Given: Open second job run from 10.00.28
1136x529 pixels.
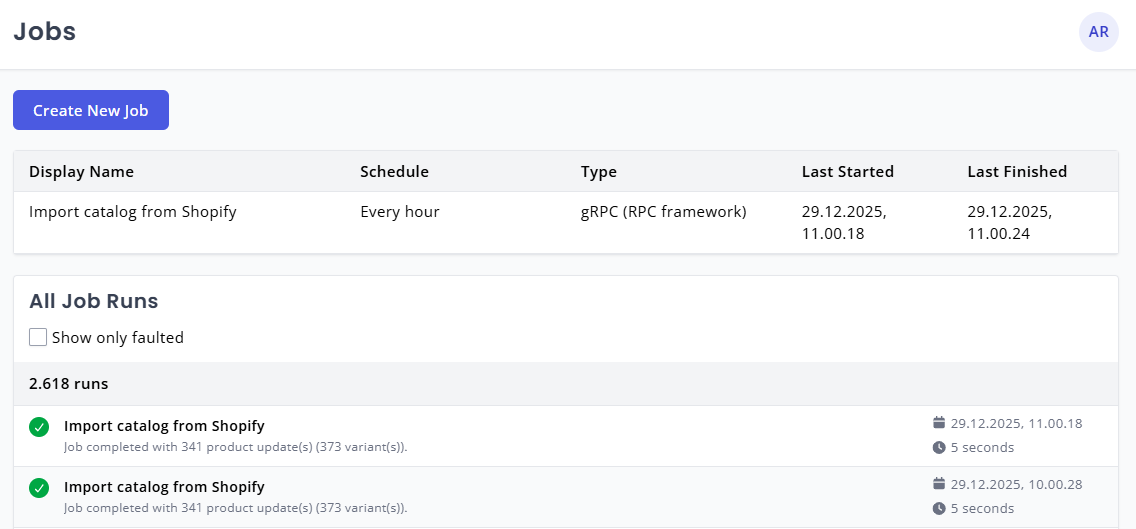Looking at the screenshot, I should pos(164,487).
